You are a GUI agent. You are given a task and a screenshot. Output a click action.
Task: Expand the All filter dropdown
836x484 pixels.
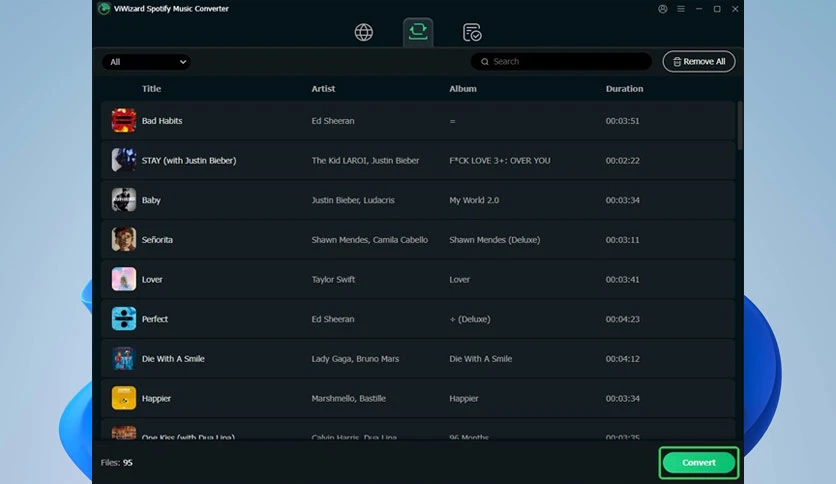[x=146, y=62]
